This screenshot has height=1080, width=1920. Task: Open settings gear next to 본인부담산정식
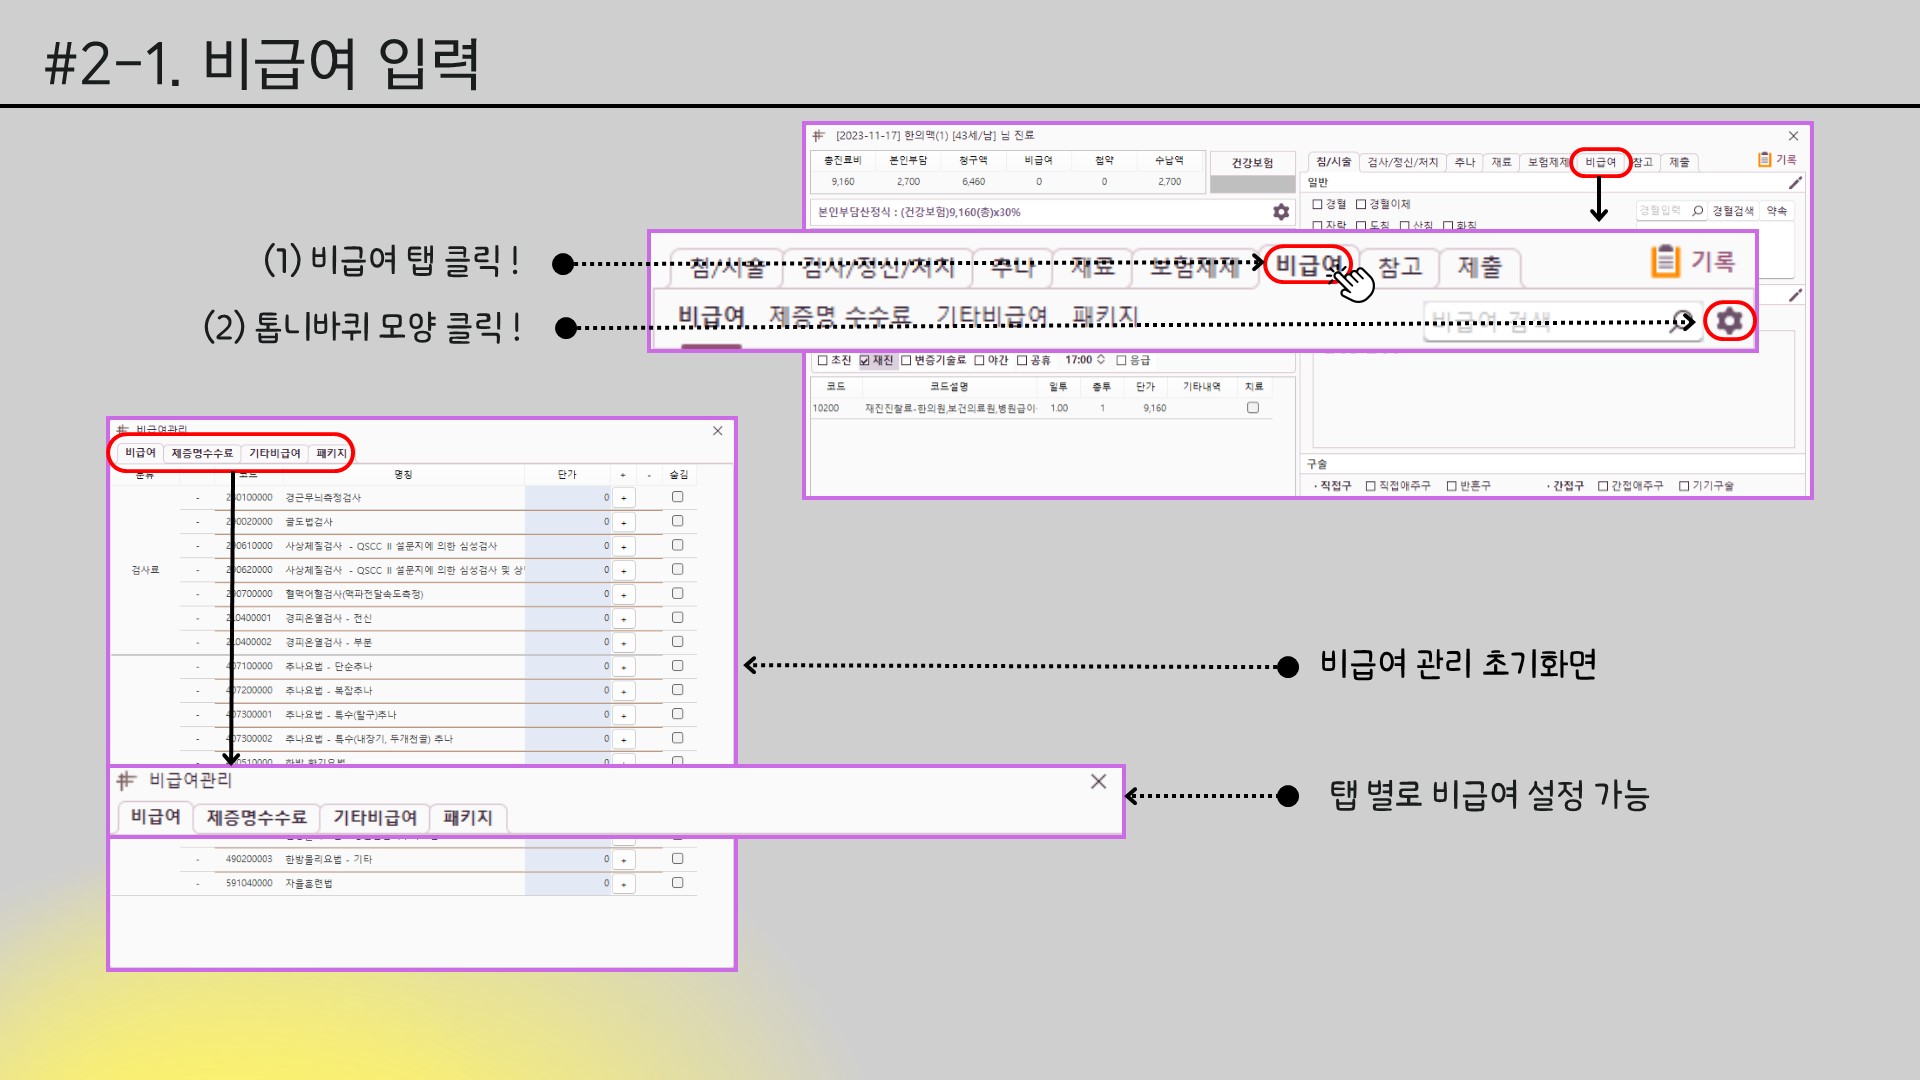(1281, 212)
